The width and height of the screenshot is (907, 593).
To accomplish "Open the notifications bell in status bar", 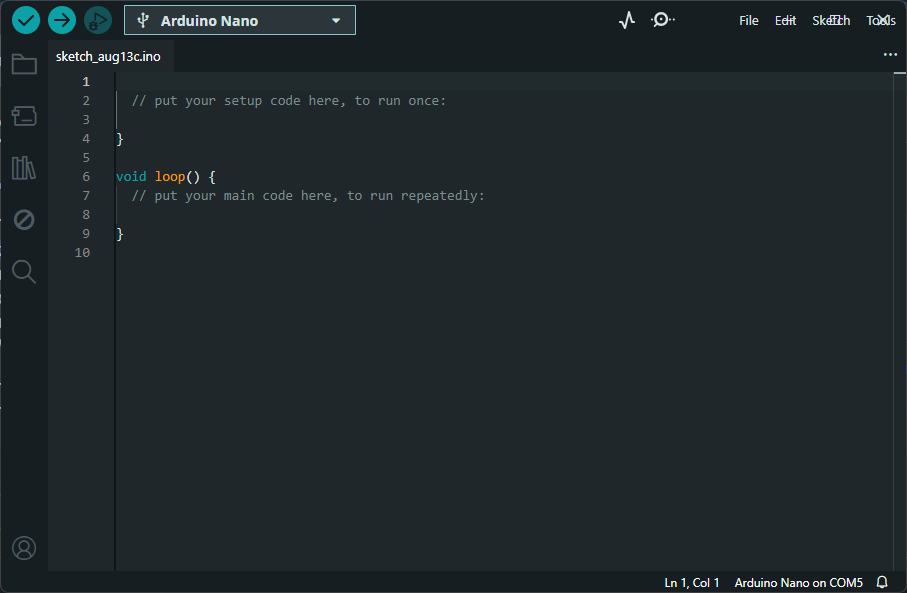I will click(x=882, y=582).
